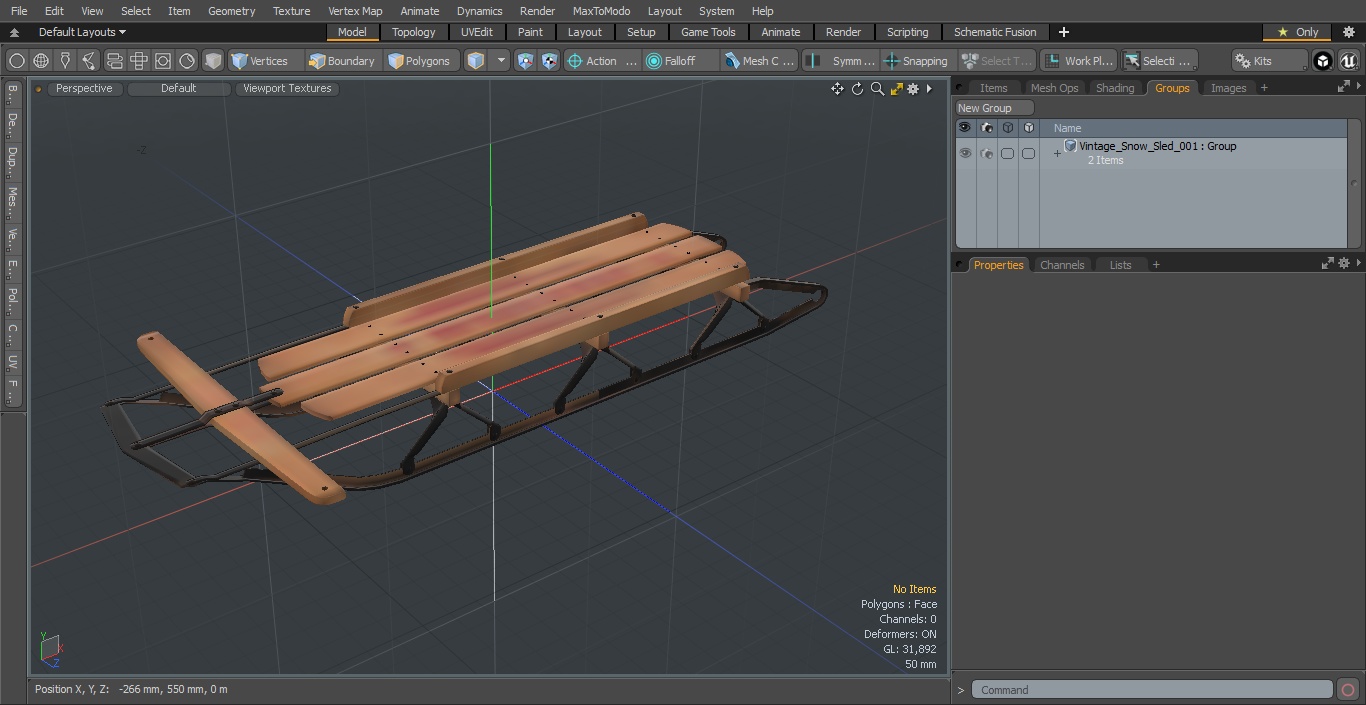Screen dimensions: 1366x705
Task: Open the dropdown arrow next to items cube
Action: point(501,61)
